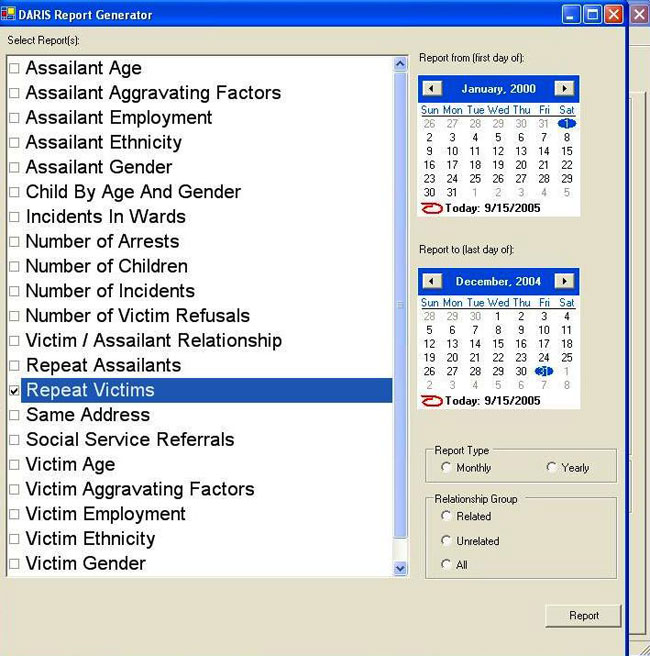650x656 pixels.
Task: Click the DARIS Report Generator title bar icon
Action: [9, 15]
